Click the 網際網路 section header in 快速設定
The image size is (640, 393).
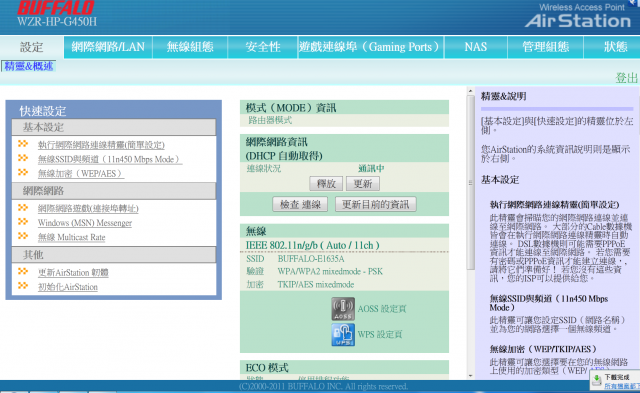click(x=113, y=191)
